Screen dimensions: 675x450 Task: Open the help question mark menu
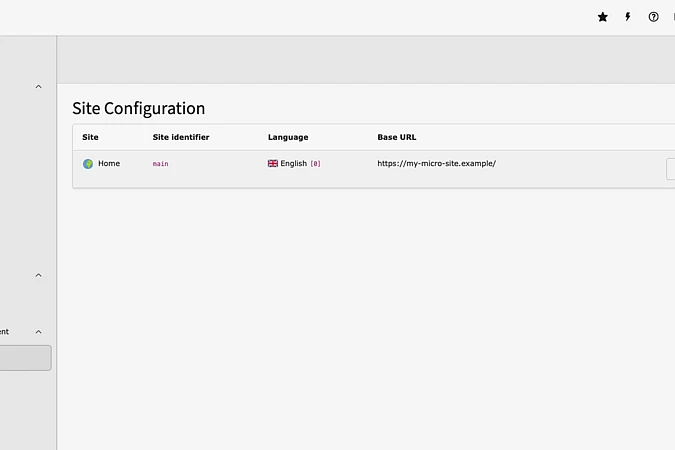653,17
